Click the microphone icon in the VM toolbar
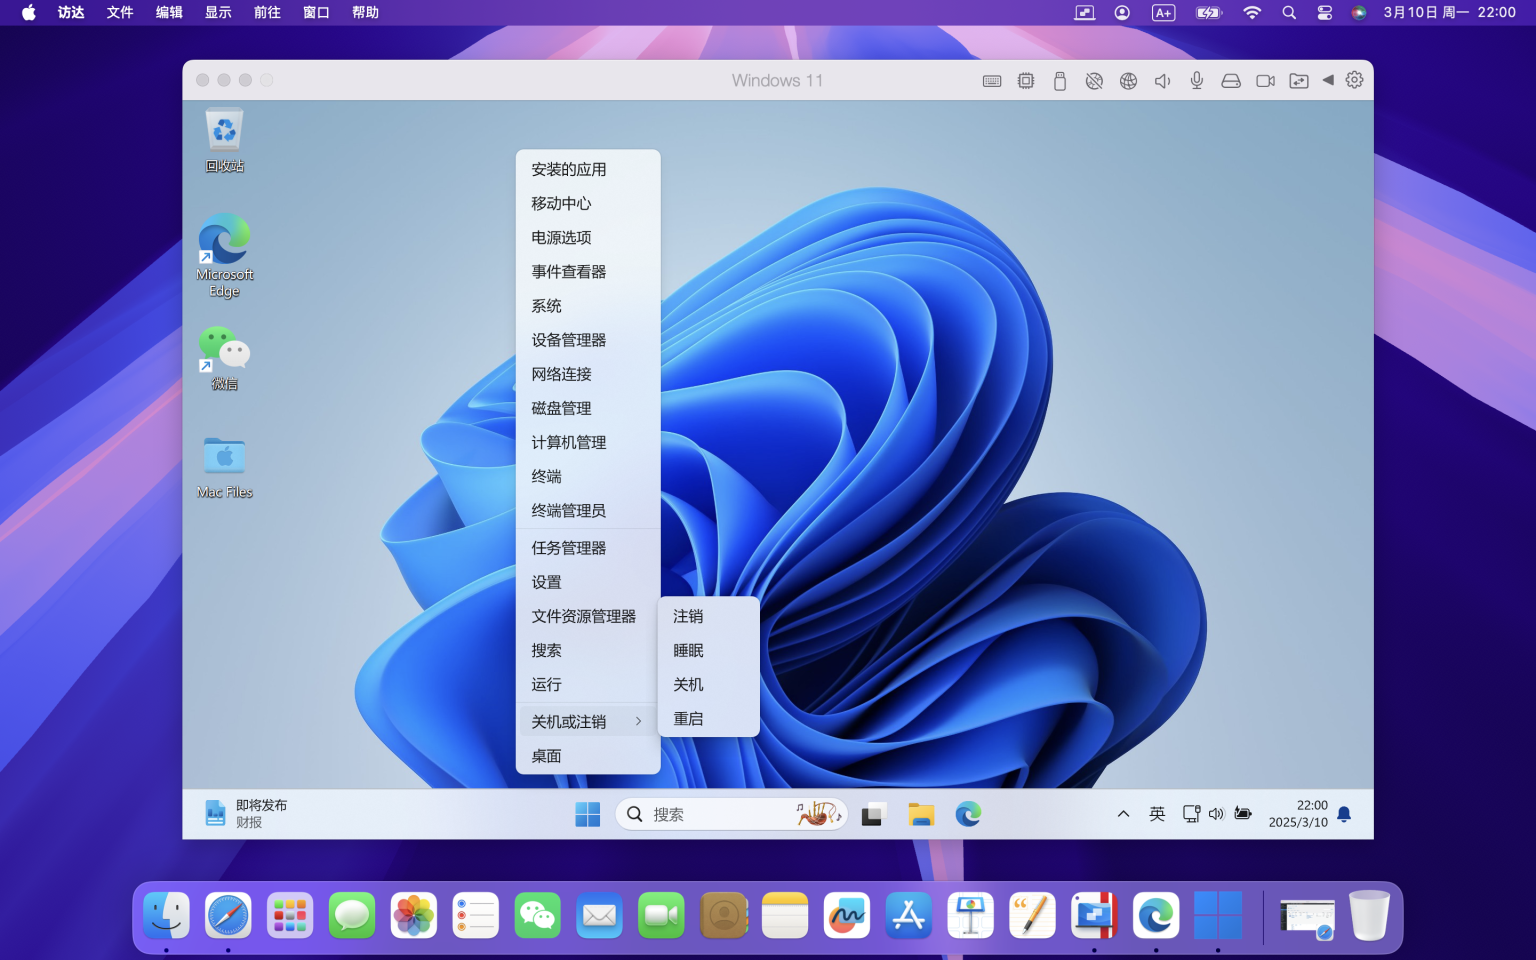 [x=1196, y=80]
